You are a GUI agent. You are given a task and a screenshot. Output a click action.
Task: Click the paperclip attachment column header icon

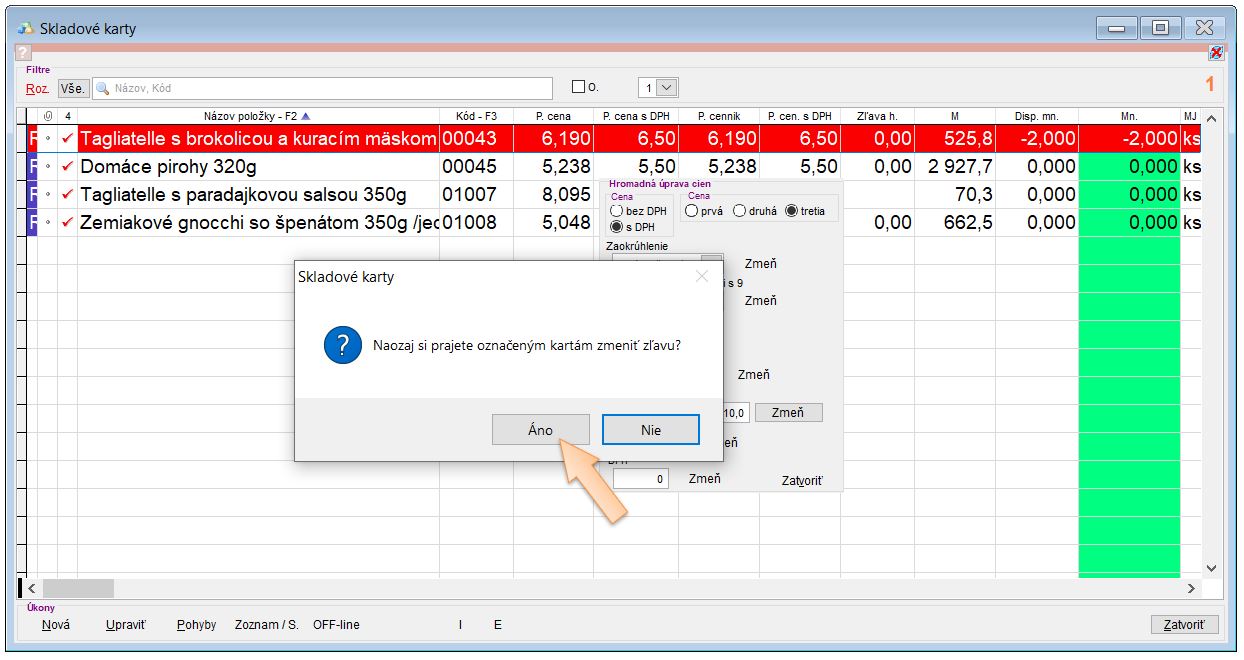coord(48,116)
